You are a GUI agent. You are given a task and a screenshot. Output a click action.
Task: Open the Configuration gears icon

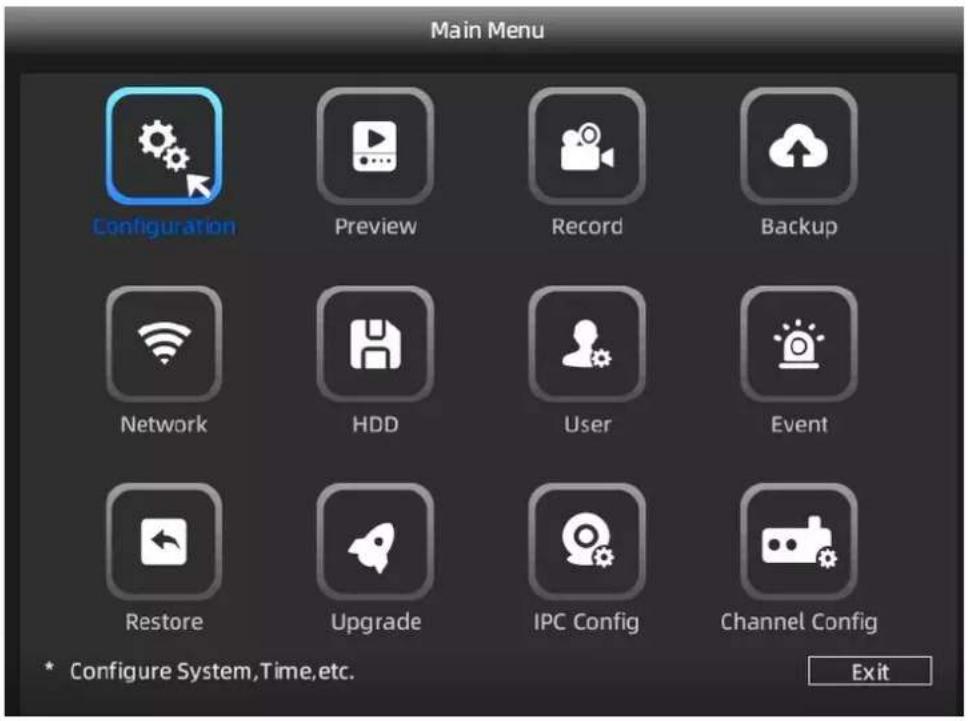pos(164,146)
